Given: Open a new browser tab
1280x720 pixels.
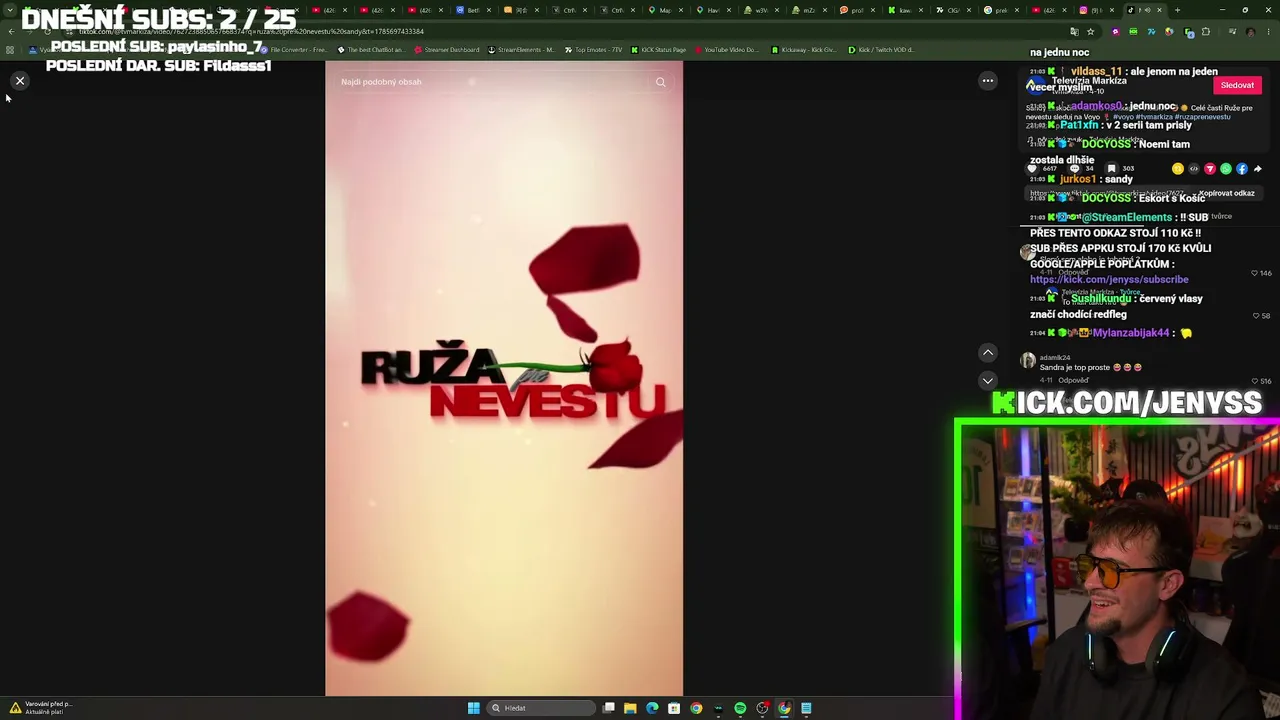Looking at the screenshot, I should point(1177,10).
